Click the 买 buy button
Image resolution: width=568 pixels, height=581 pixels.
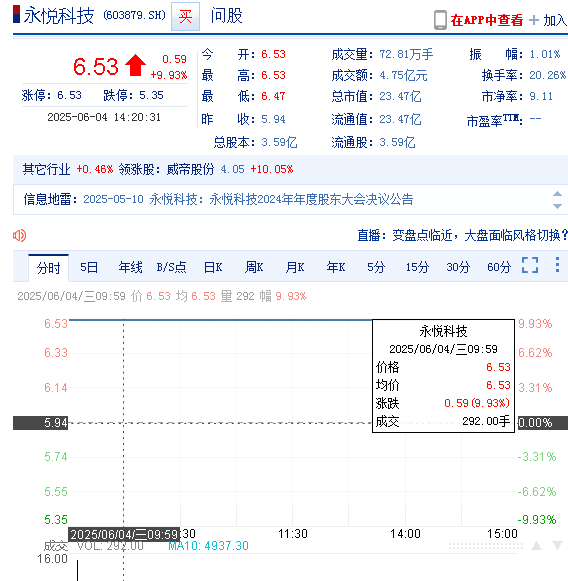[185, 16]
